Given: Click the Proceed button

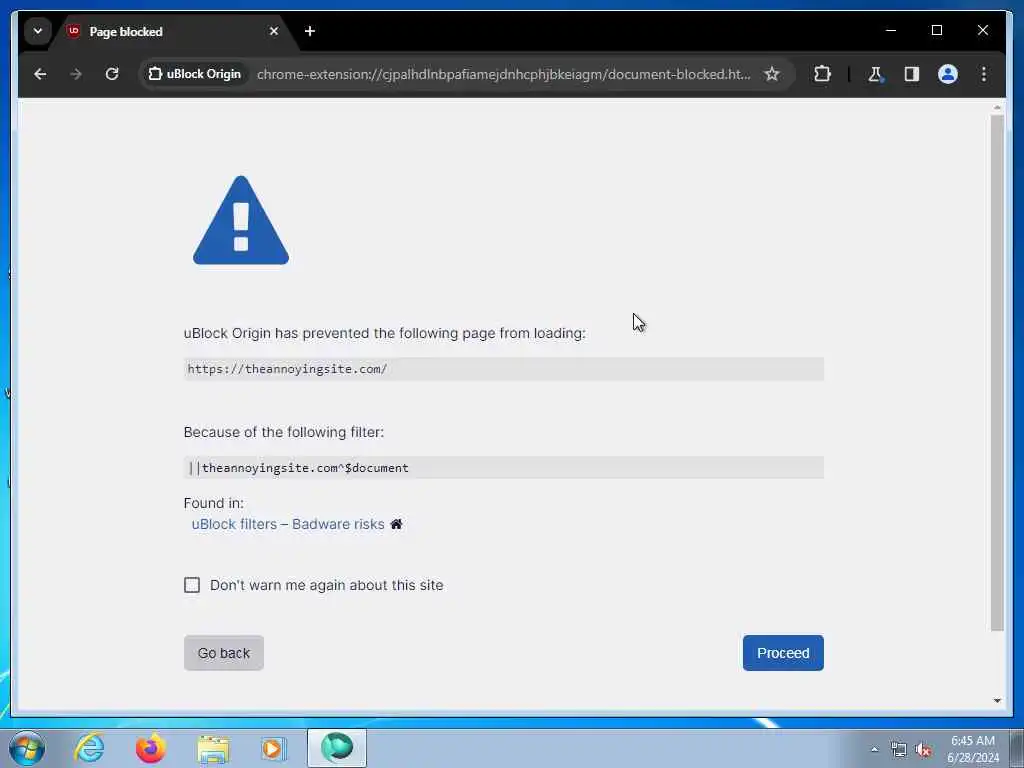Looking at the screenshot, I should [783, 652].
